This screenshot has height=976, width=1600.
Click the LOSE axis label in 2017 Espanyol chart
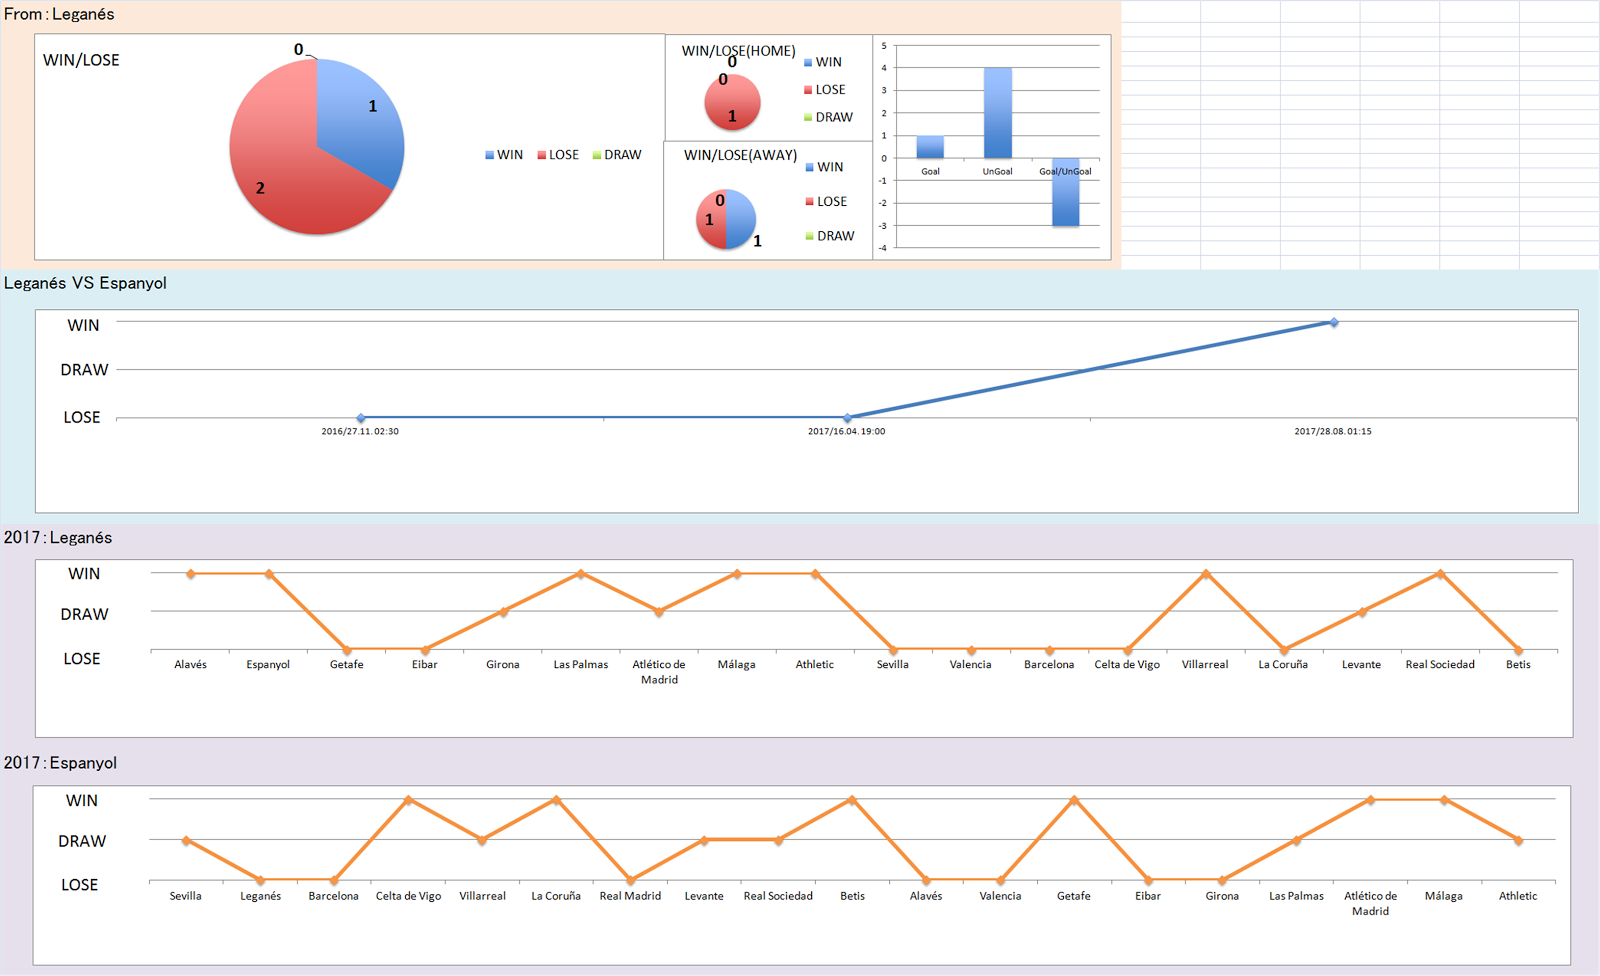point(79,885)
